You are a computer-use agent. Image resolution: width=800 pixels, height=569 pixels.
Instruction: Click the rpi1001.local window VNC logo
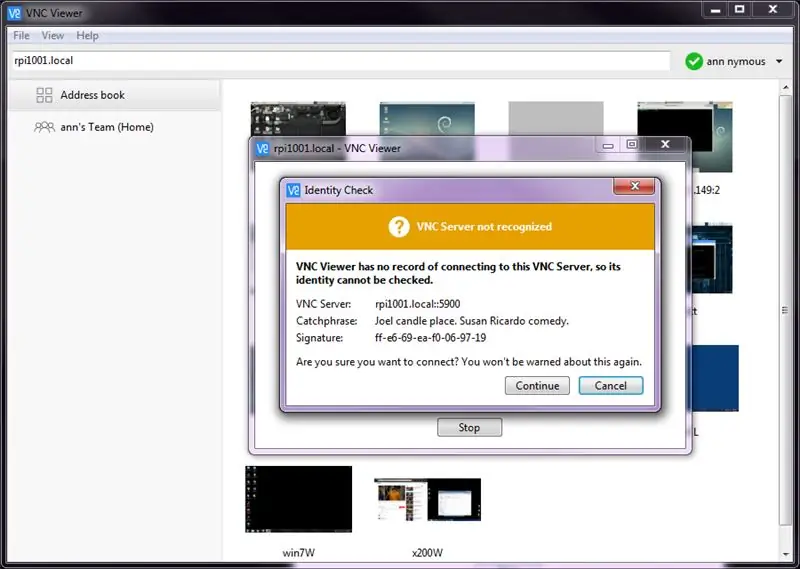point(262,149)
